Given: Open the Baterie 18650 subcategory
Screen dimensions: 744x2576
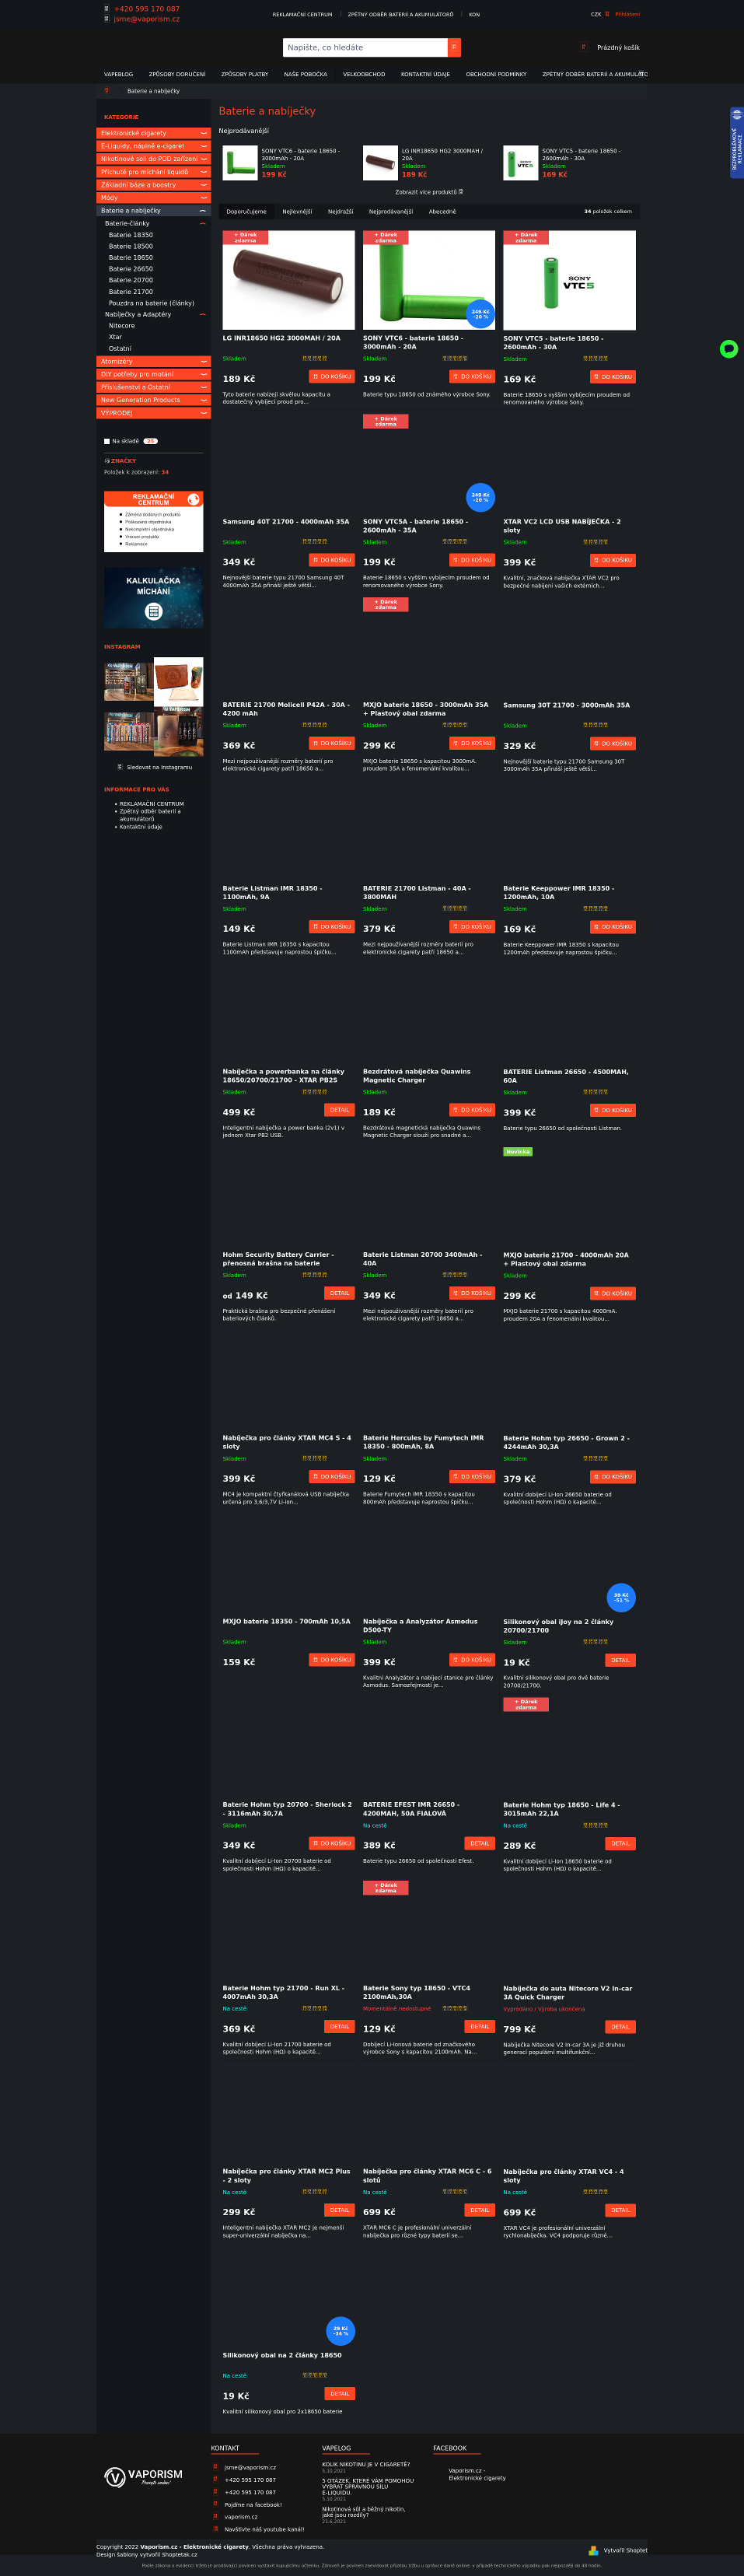Looking at the screenshot, I should point(131,257).
